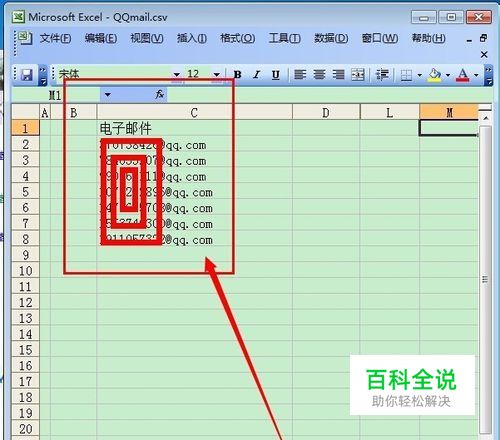The width and height of the screenshot is (500, 440).
Task: Open the 帮助(H) menu
Action: point(428,39)
